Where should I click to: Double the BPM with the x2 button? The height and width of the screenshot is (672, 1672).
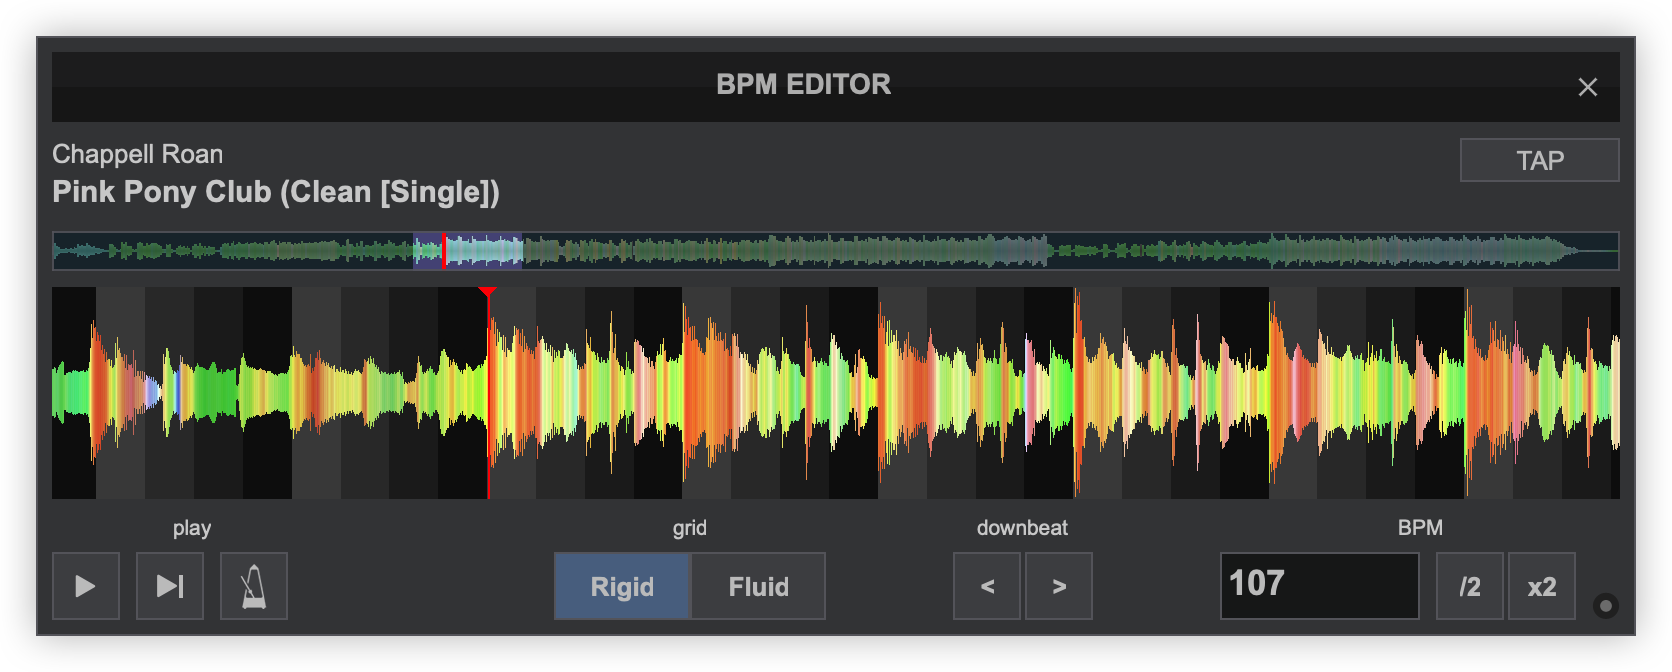click(x=1541, y=586)
